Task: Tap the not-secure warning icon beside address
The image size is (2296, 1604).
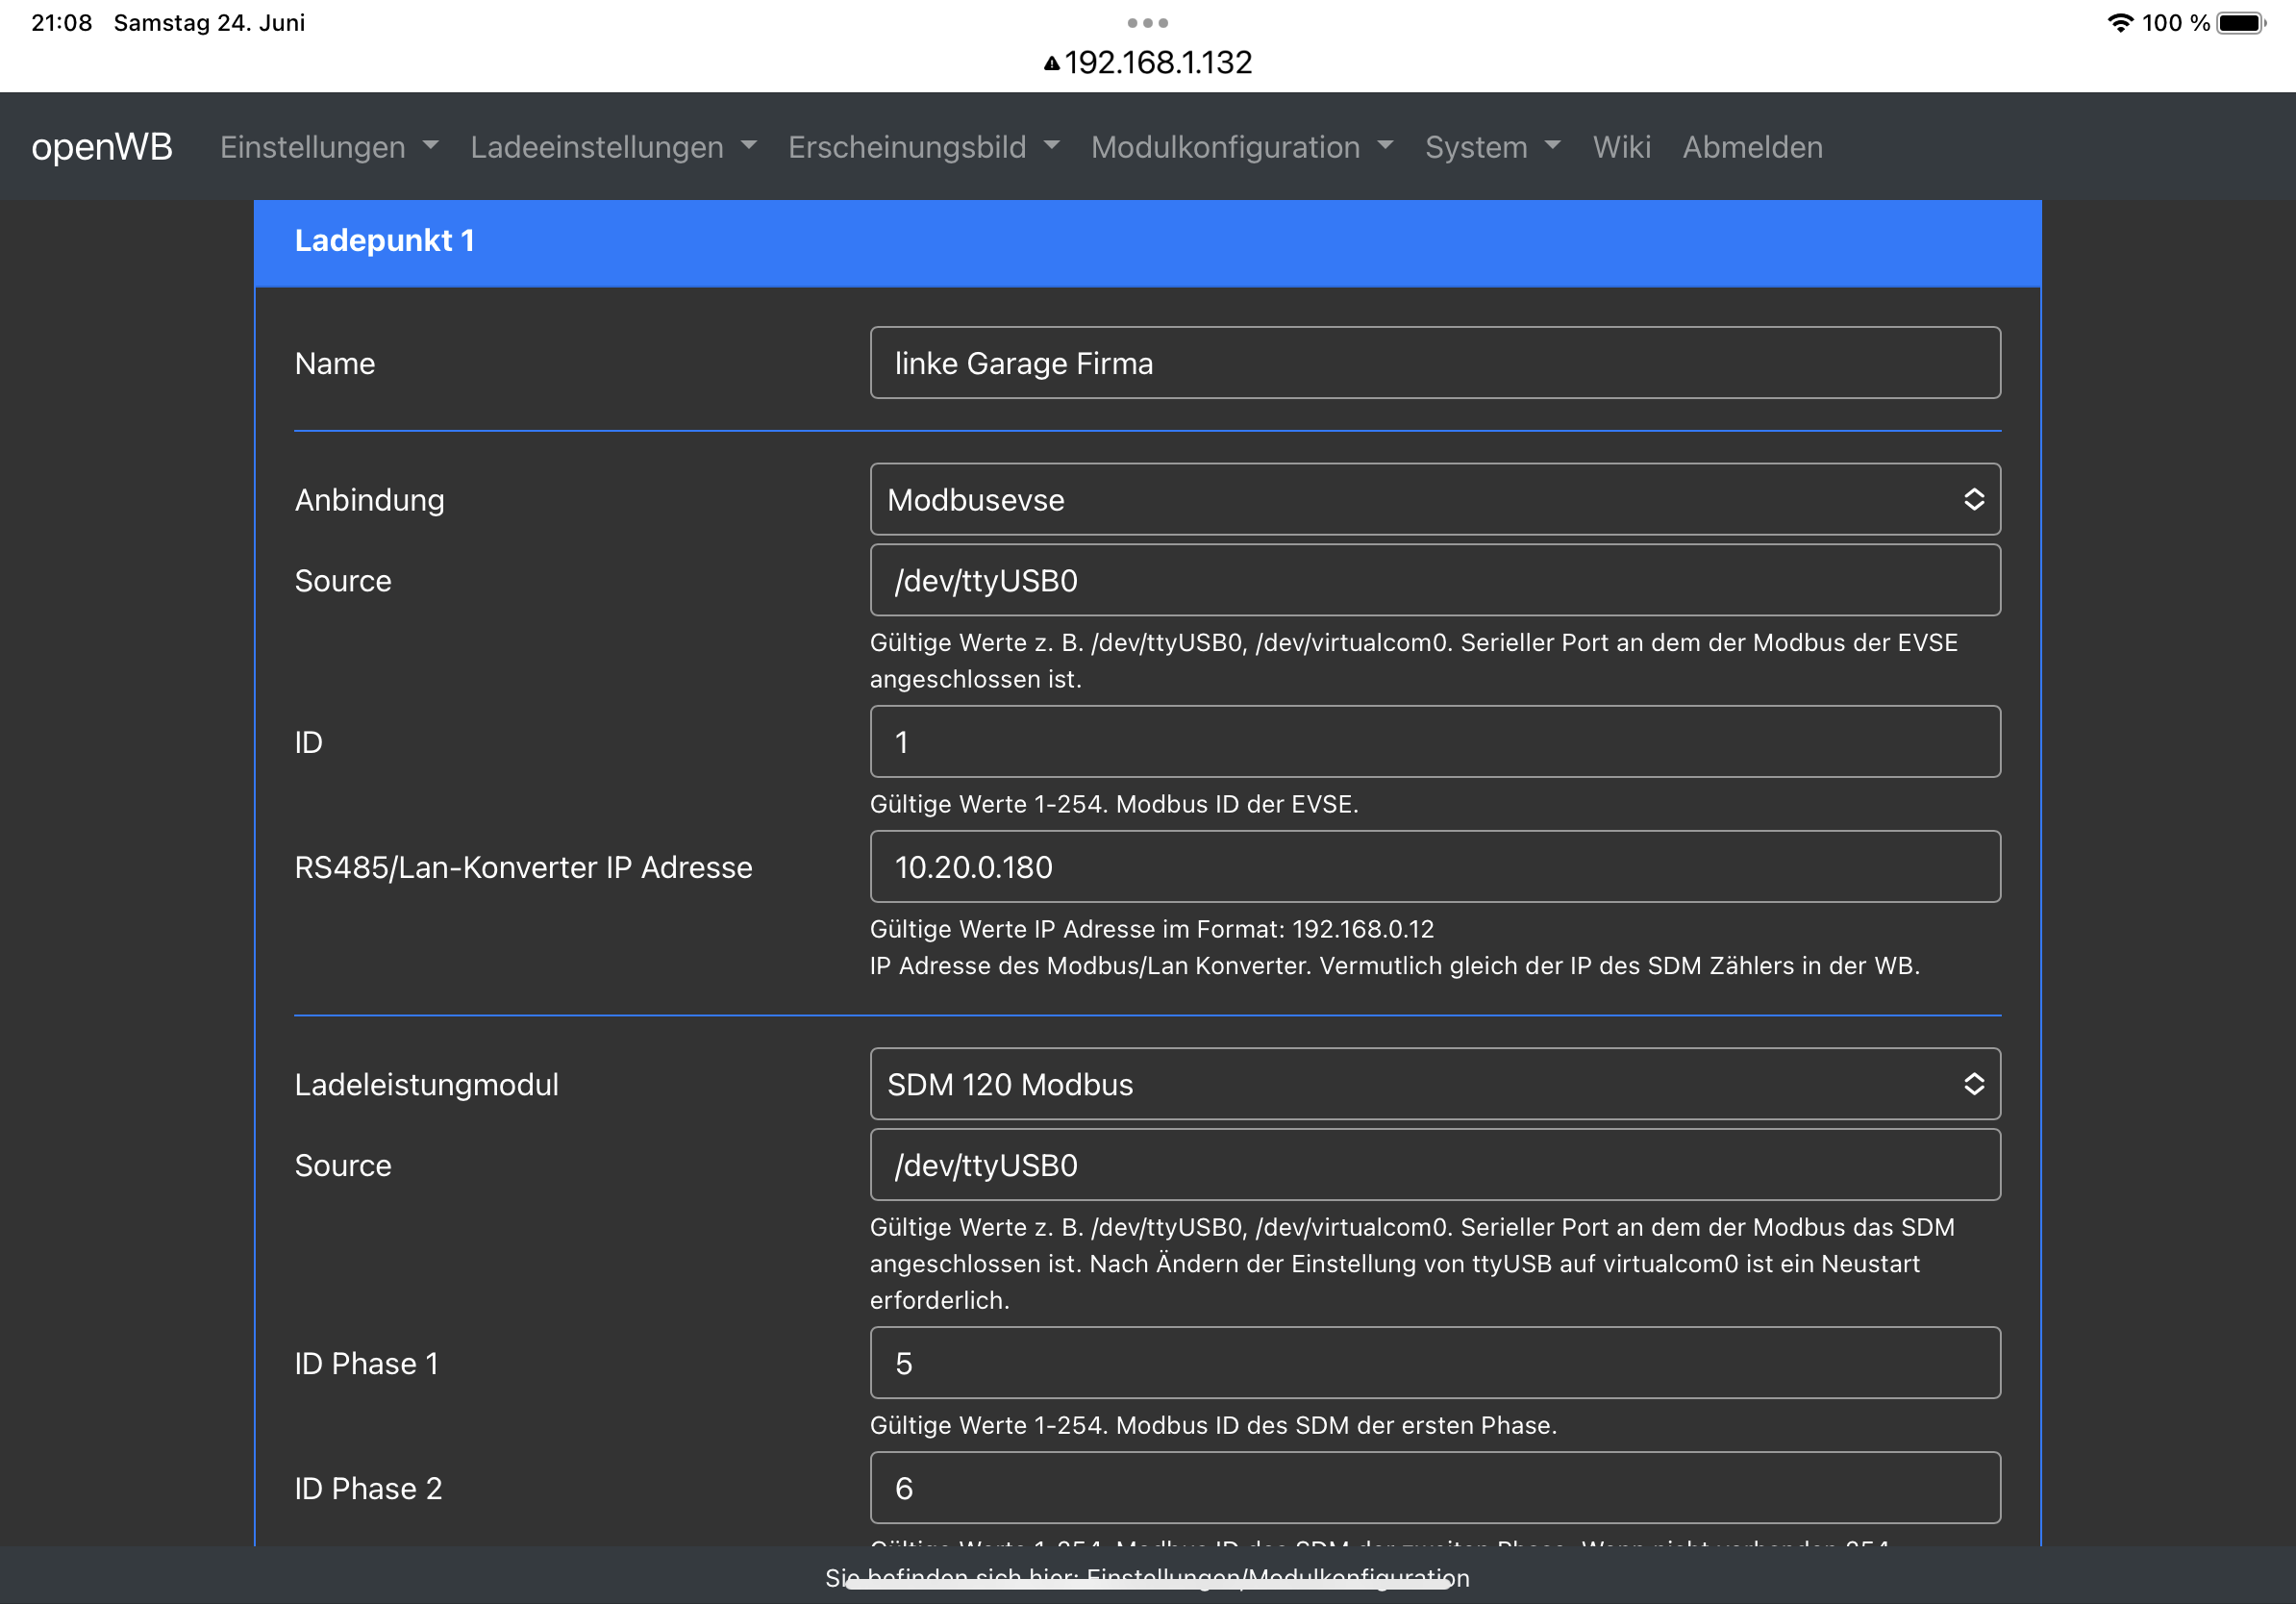Action: (x=1051, y=63)
